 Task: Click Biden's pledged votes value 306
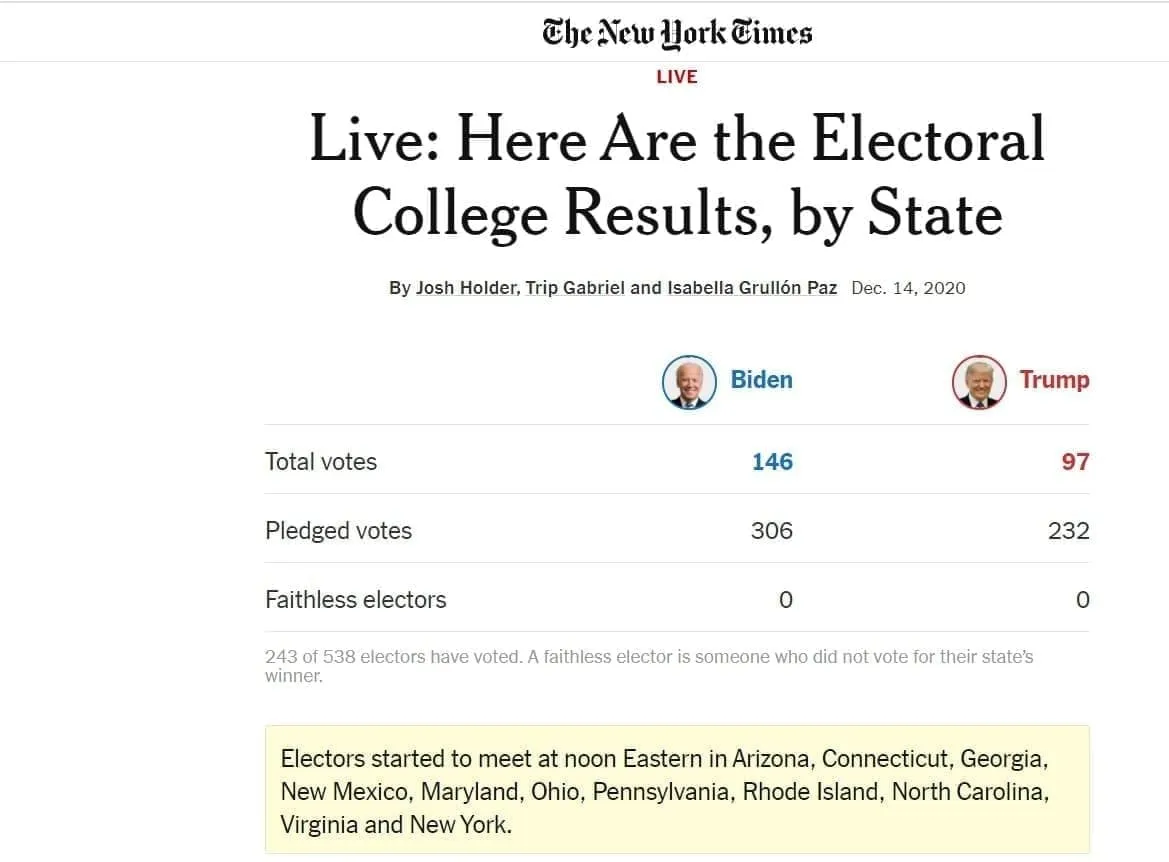(772, 531)
